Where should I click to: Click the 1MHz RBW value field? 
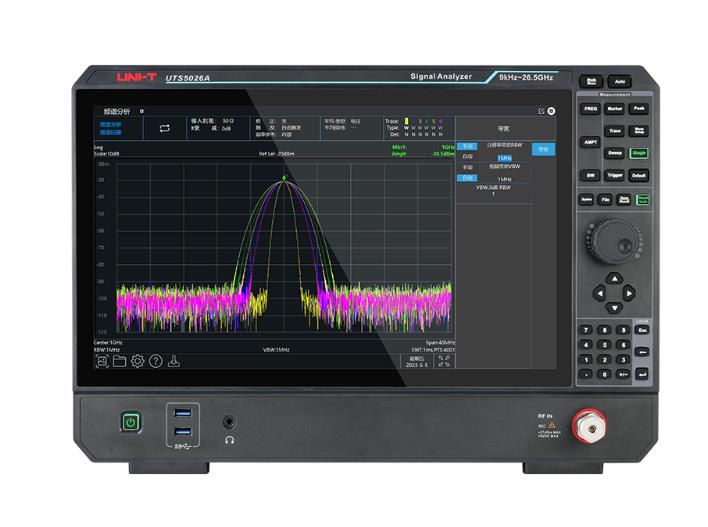[x=504, y=157]
